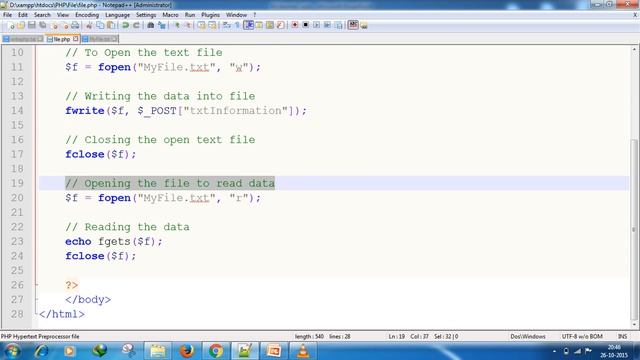The width and height of the screenshot is (640, 360).
Task: Click the Zoom In toolbar icon
Action: [177, 25]
